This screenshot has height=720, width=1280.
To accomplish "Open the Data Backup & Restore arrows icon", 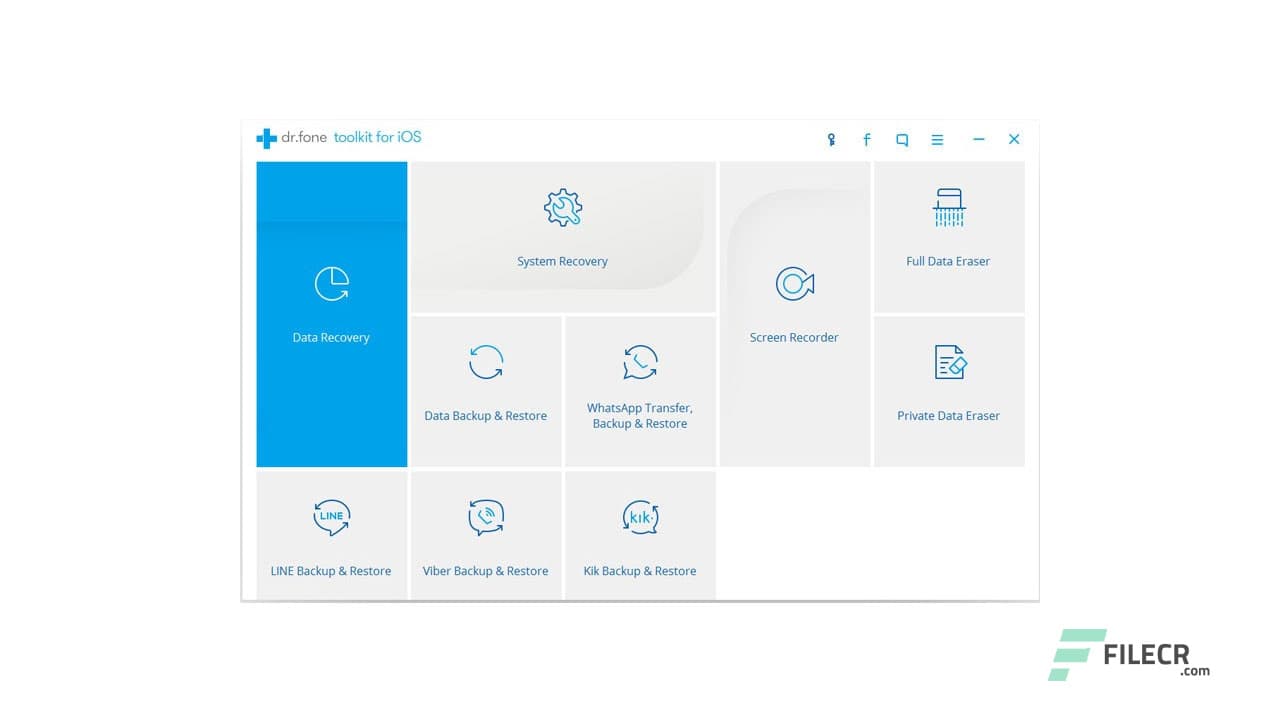I will (486, 362).
